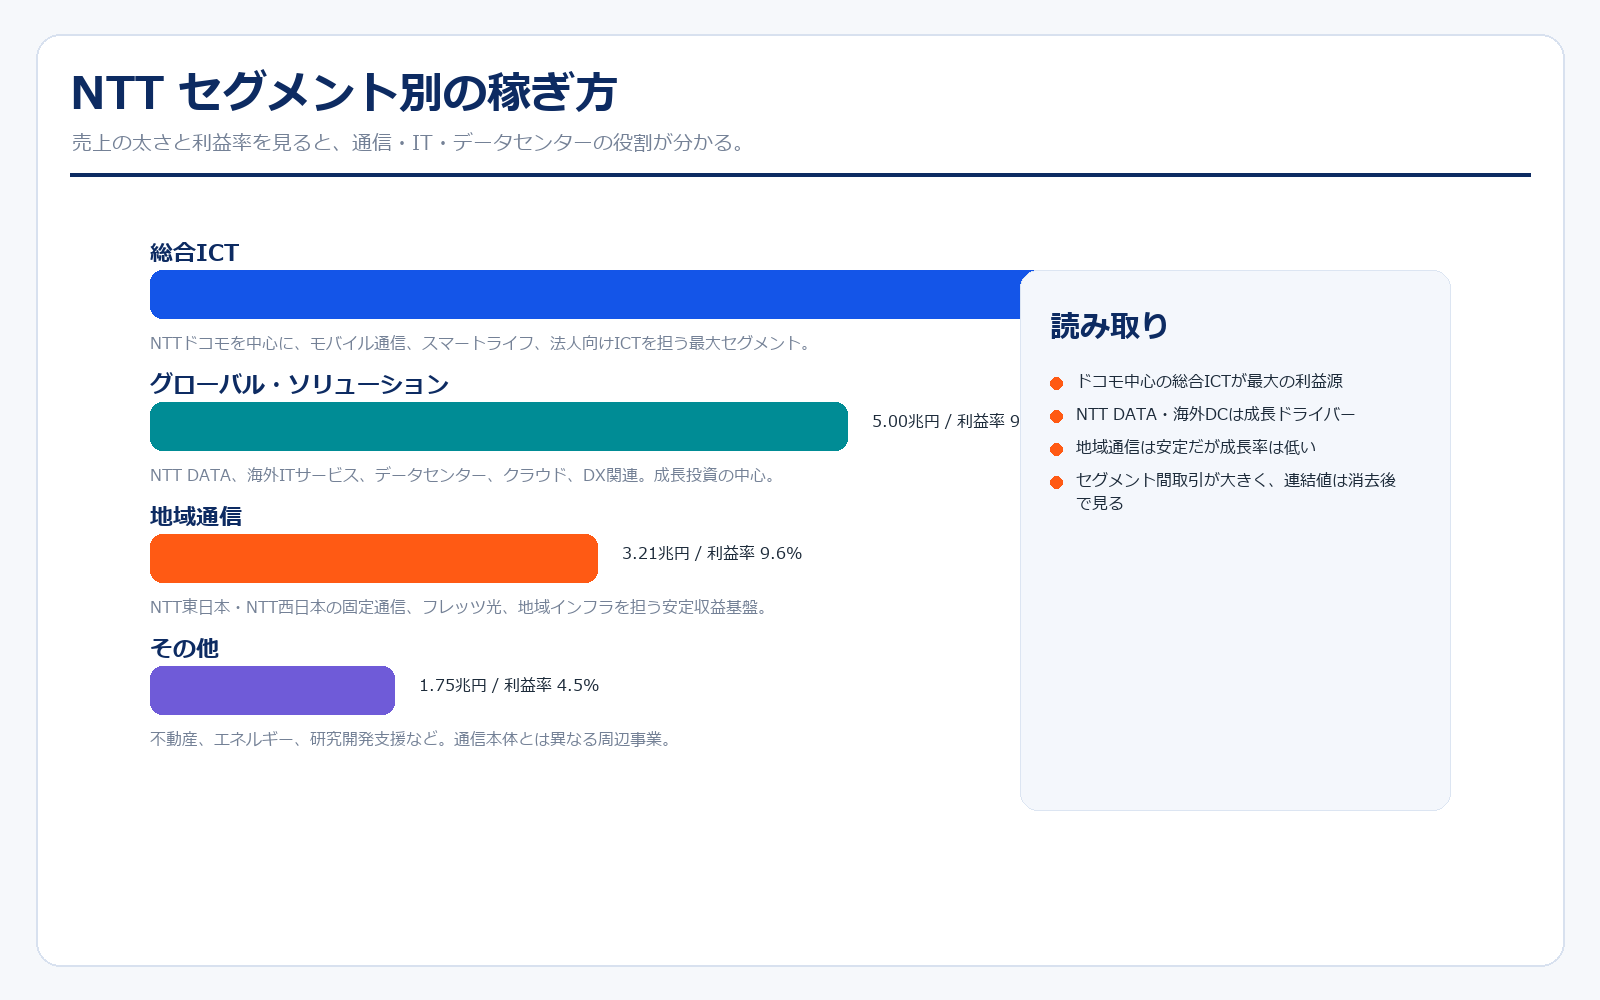This screenshot has width=1600, height=1000.
Task: Click the 総合ICT description about NTTドコモ
Action: coord(483,343)
